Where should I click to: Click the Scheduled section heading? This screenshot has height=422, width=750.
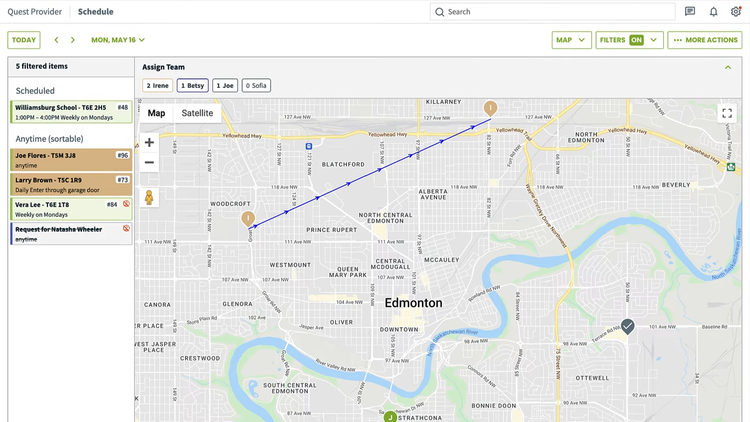point(35,90)
